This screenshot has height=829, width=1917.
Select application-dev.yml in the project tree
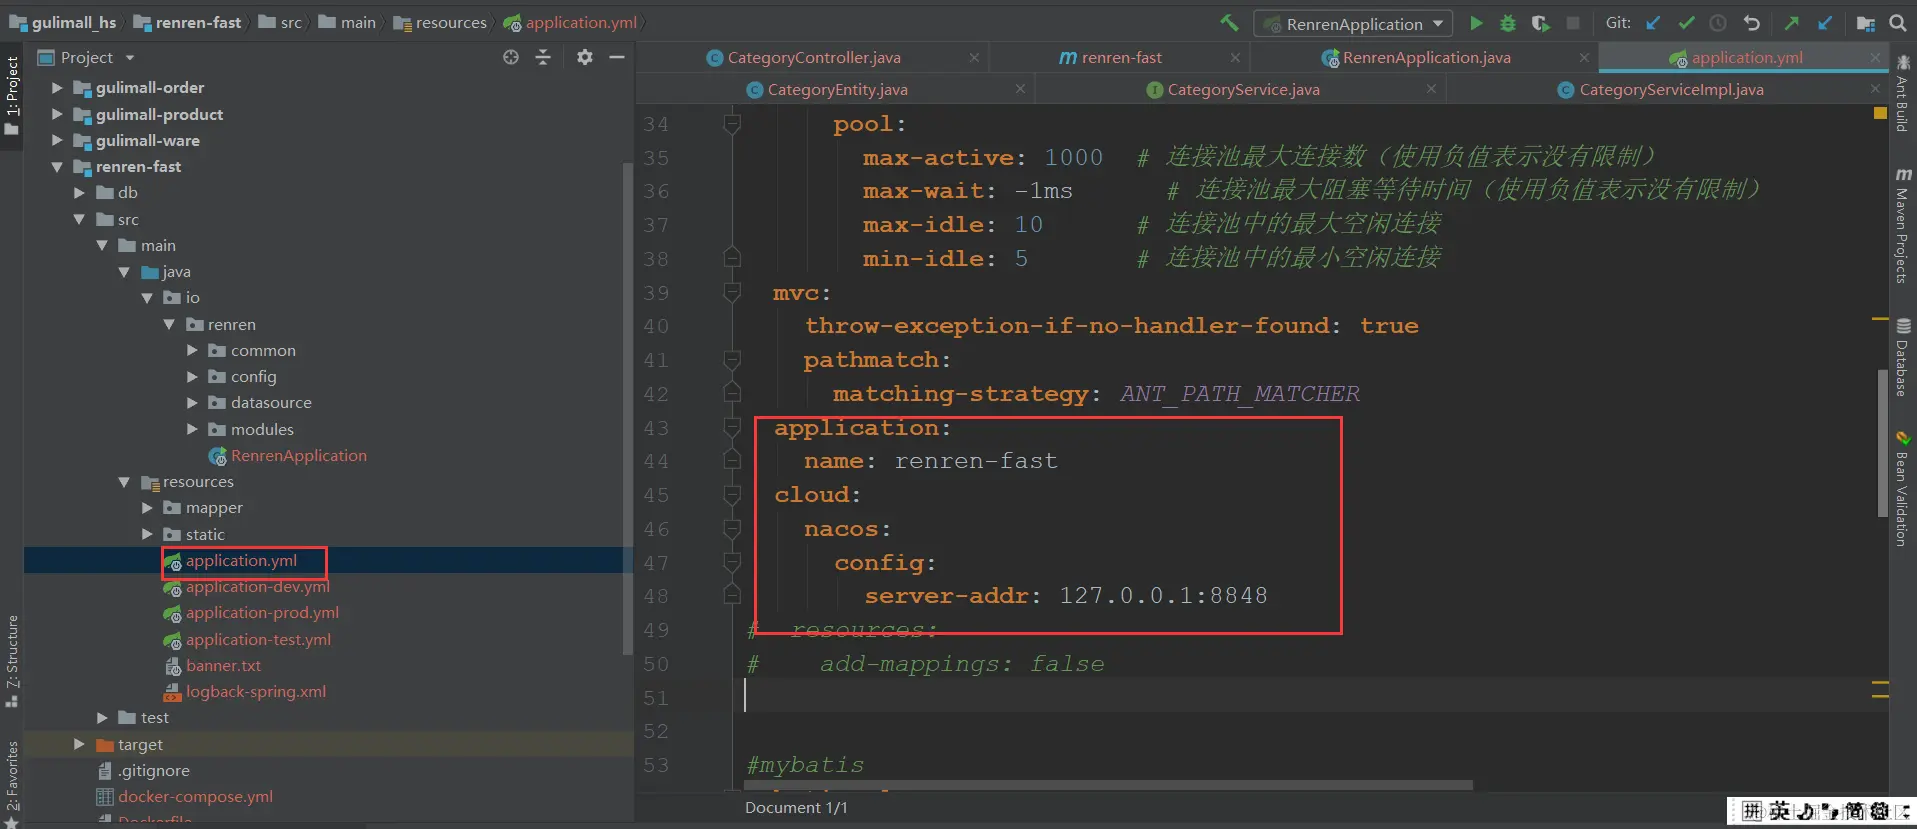pos(247,587)
